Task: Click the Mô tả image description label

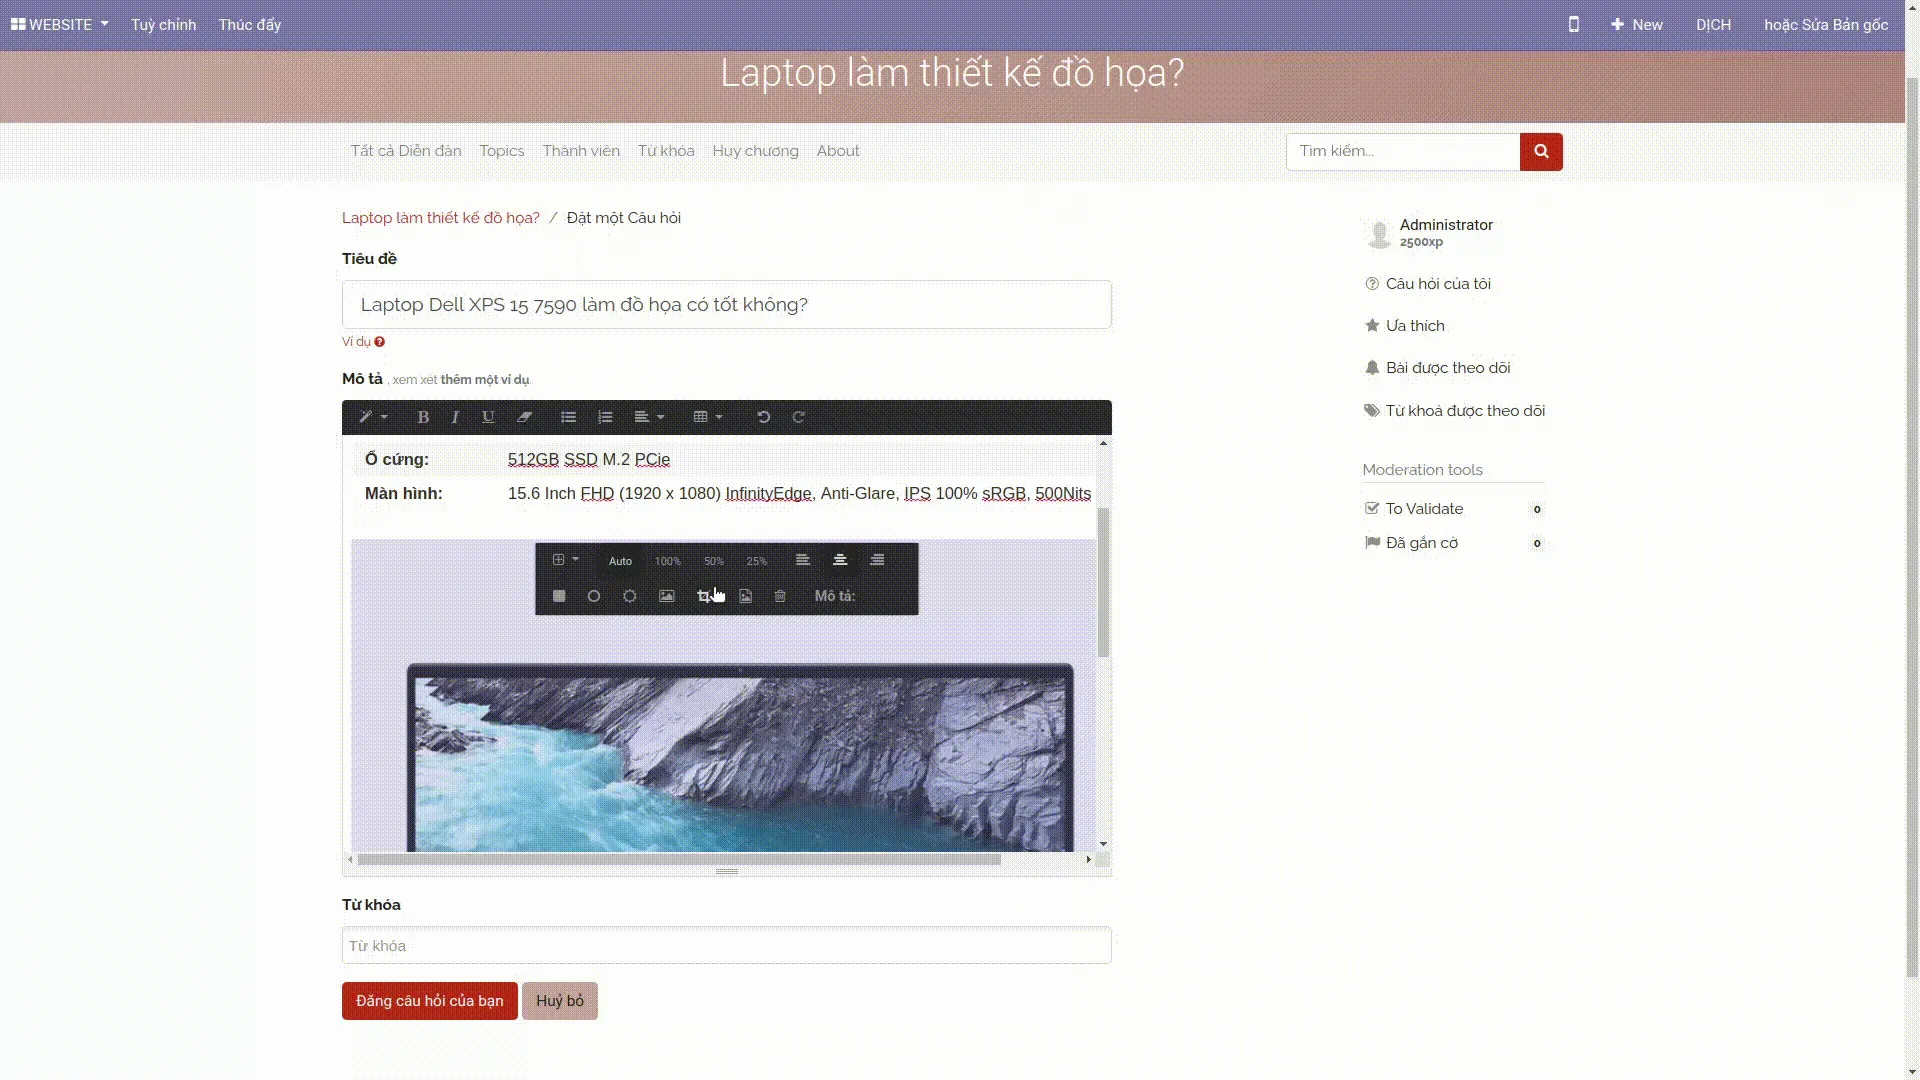Action: pyautogui.click(x=835, y=596)
